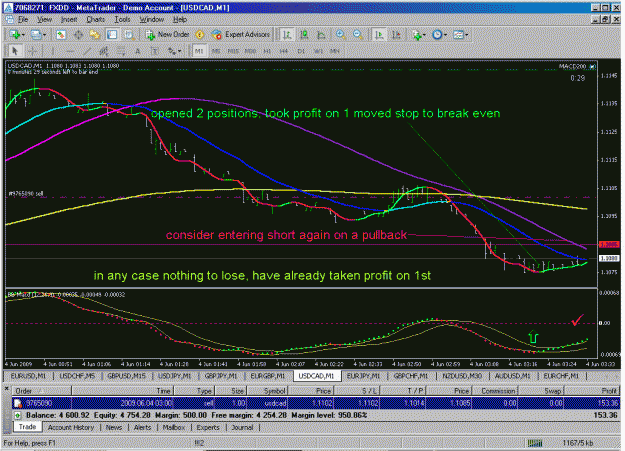Expand the Indicators list dropdown arrow
This screenshot has height=451, width=625.
point(425,35)
